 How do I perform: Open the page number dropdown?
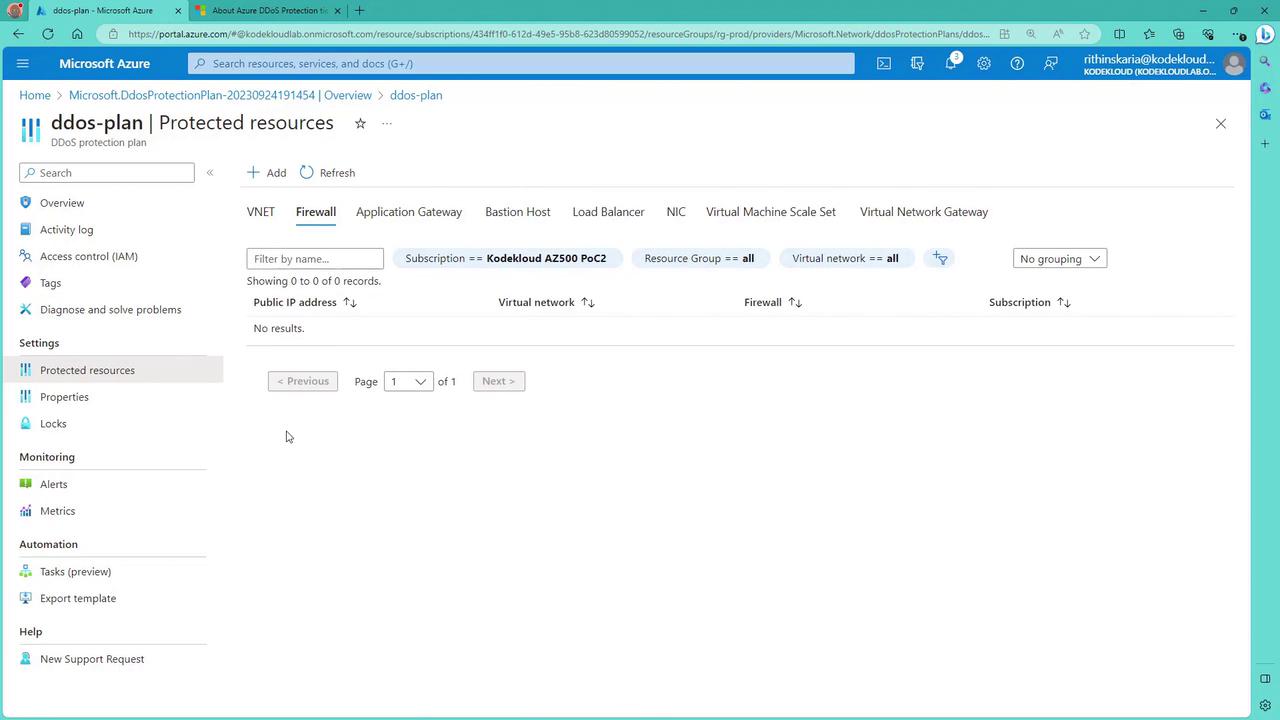tap(408, 381)
